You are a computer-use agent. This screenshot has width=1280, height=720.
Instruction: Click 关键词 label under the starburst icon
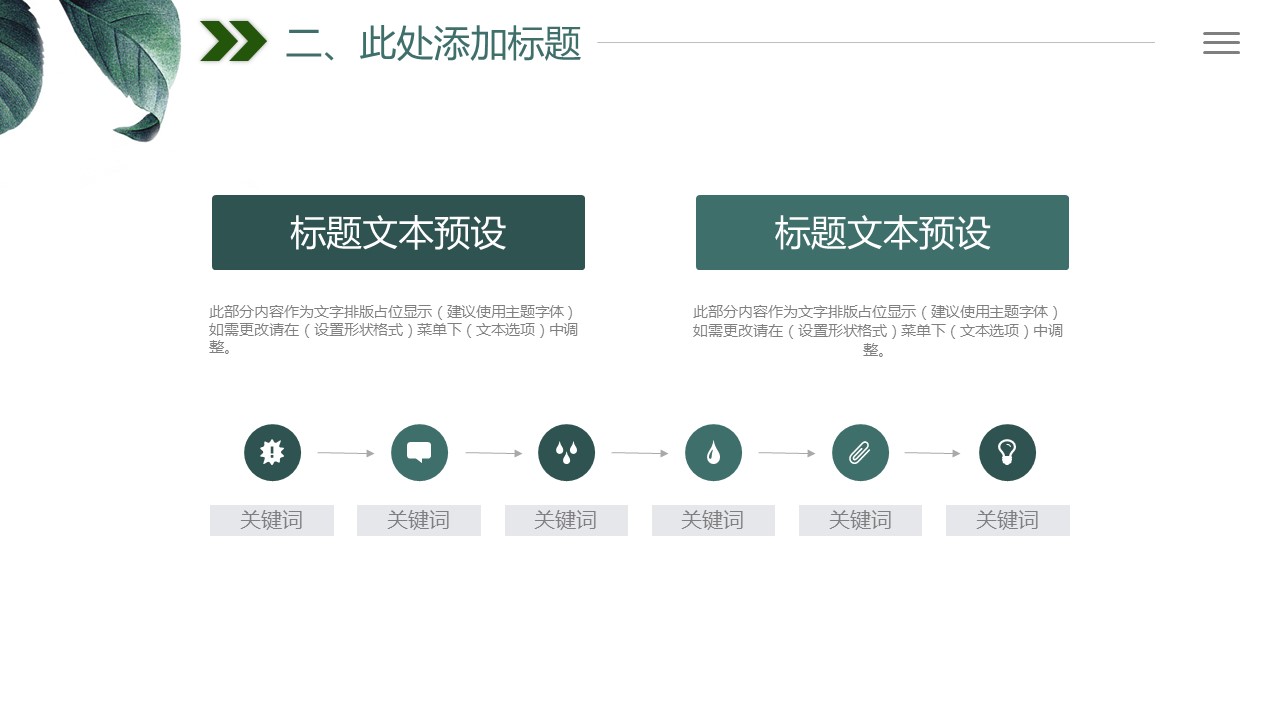click(x=272, y=520)
